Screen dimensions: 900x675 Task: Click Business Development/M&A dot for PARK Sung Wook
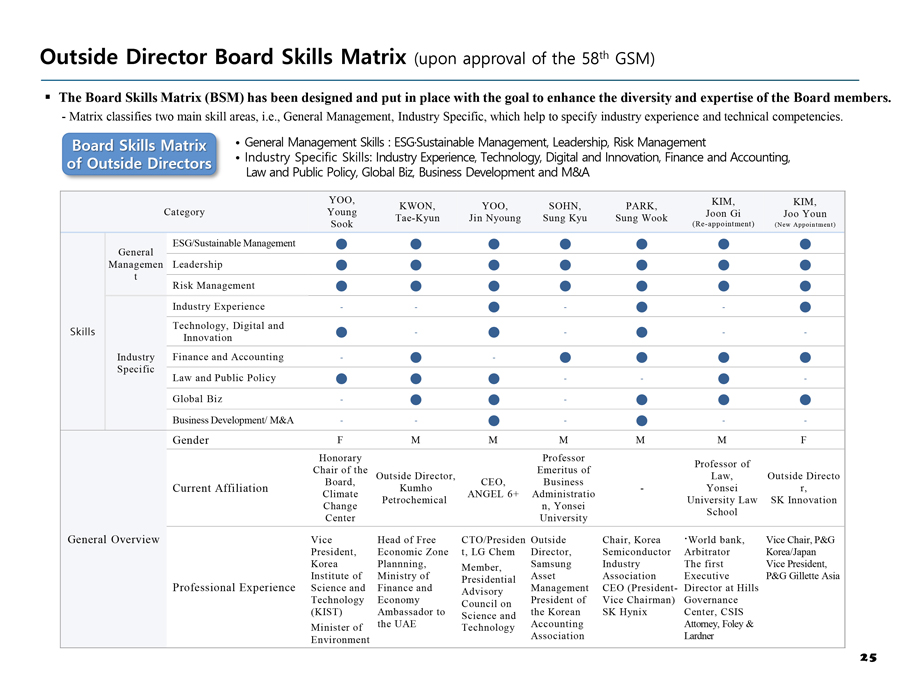click(x=641, y=421)
